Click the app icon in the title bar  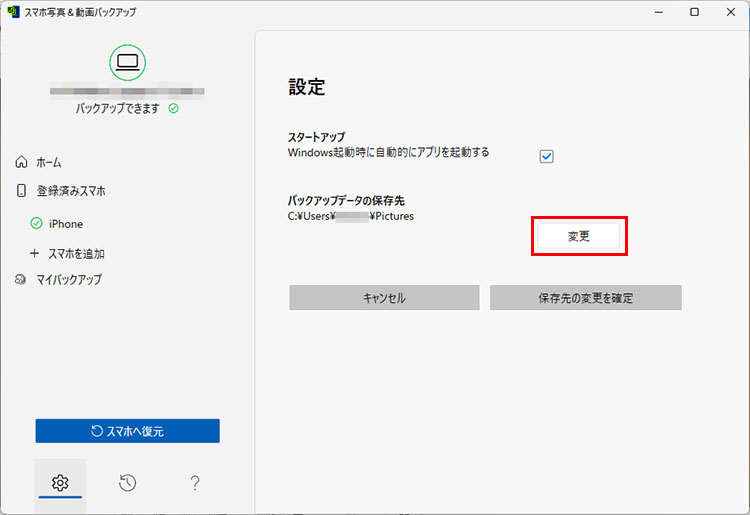click(12, 12)
